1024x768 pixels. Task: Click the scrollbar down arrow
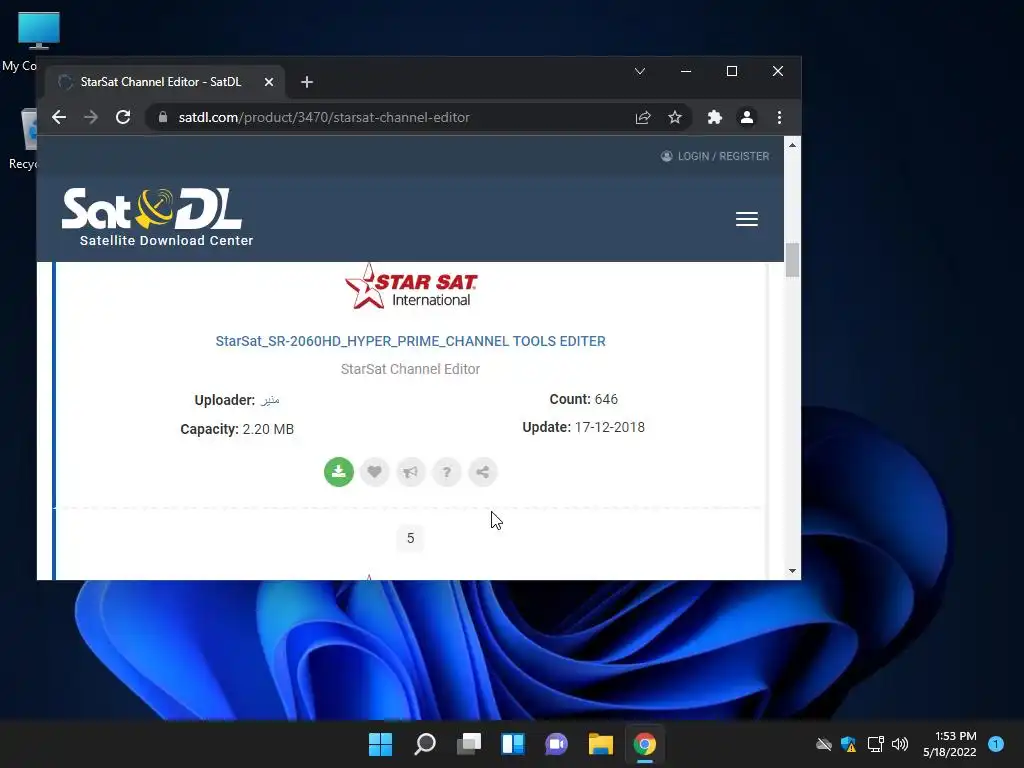pyautogui.click(x=792, y=571)
